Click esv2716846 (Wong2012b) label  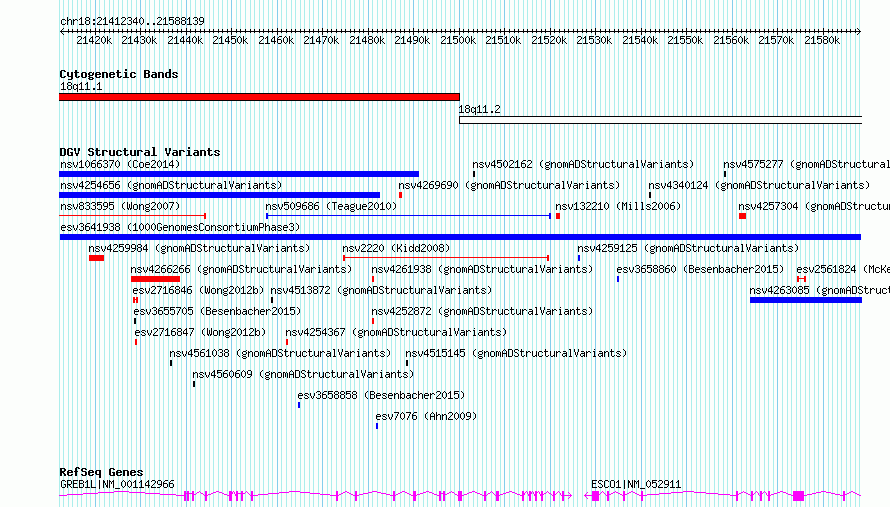tap(198, 290)
